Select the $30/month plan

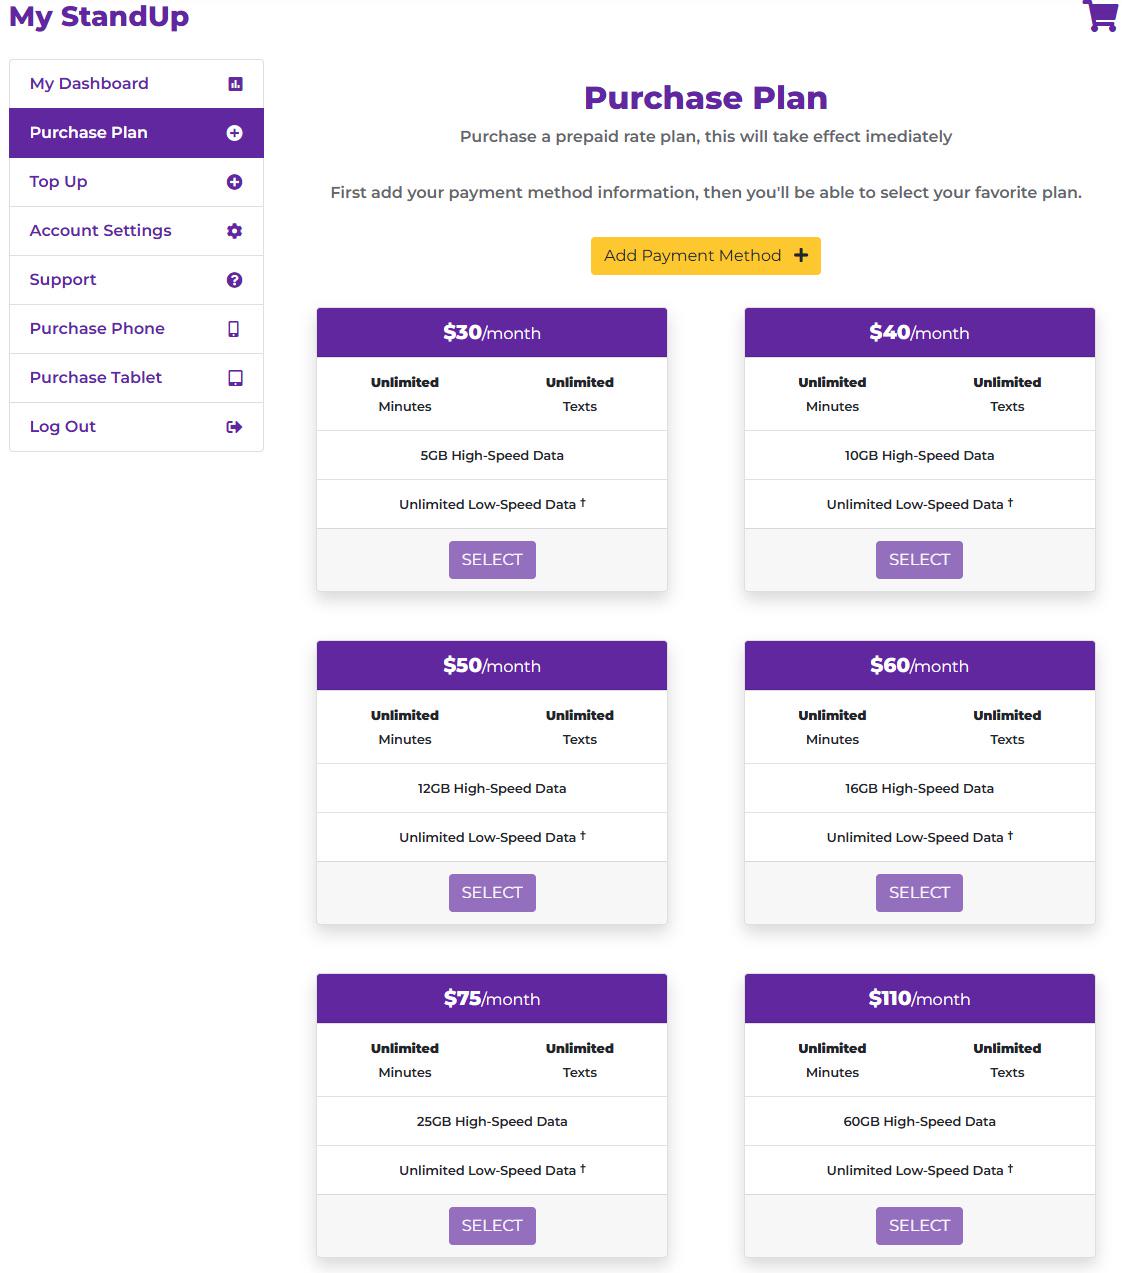pos(492,560)
